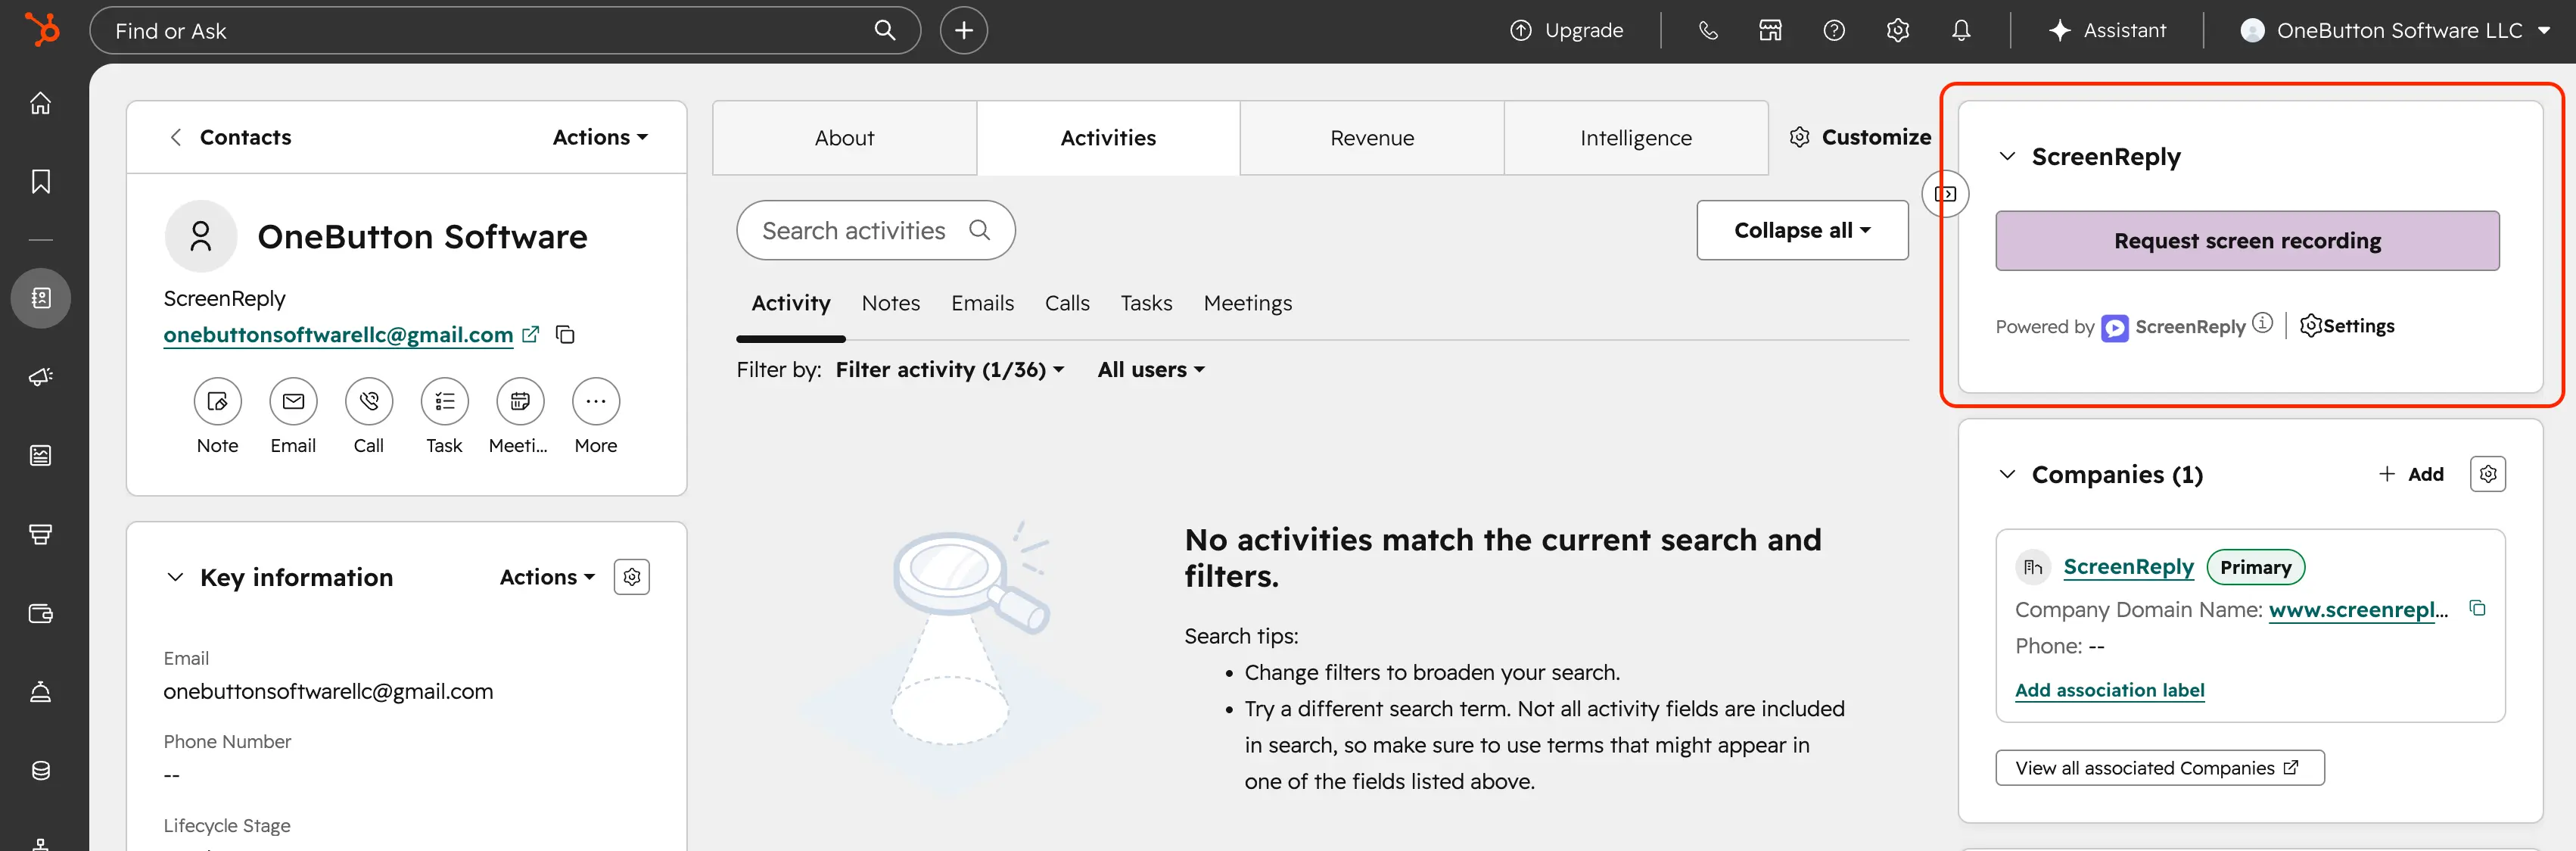The width and height of the screenshot is (2576, 851).
Task: Open the Contacts header Actions dropdown
Action: (600, 137)
